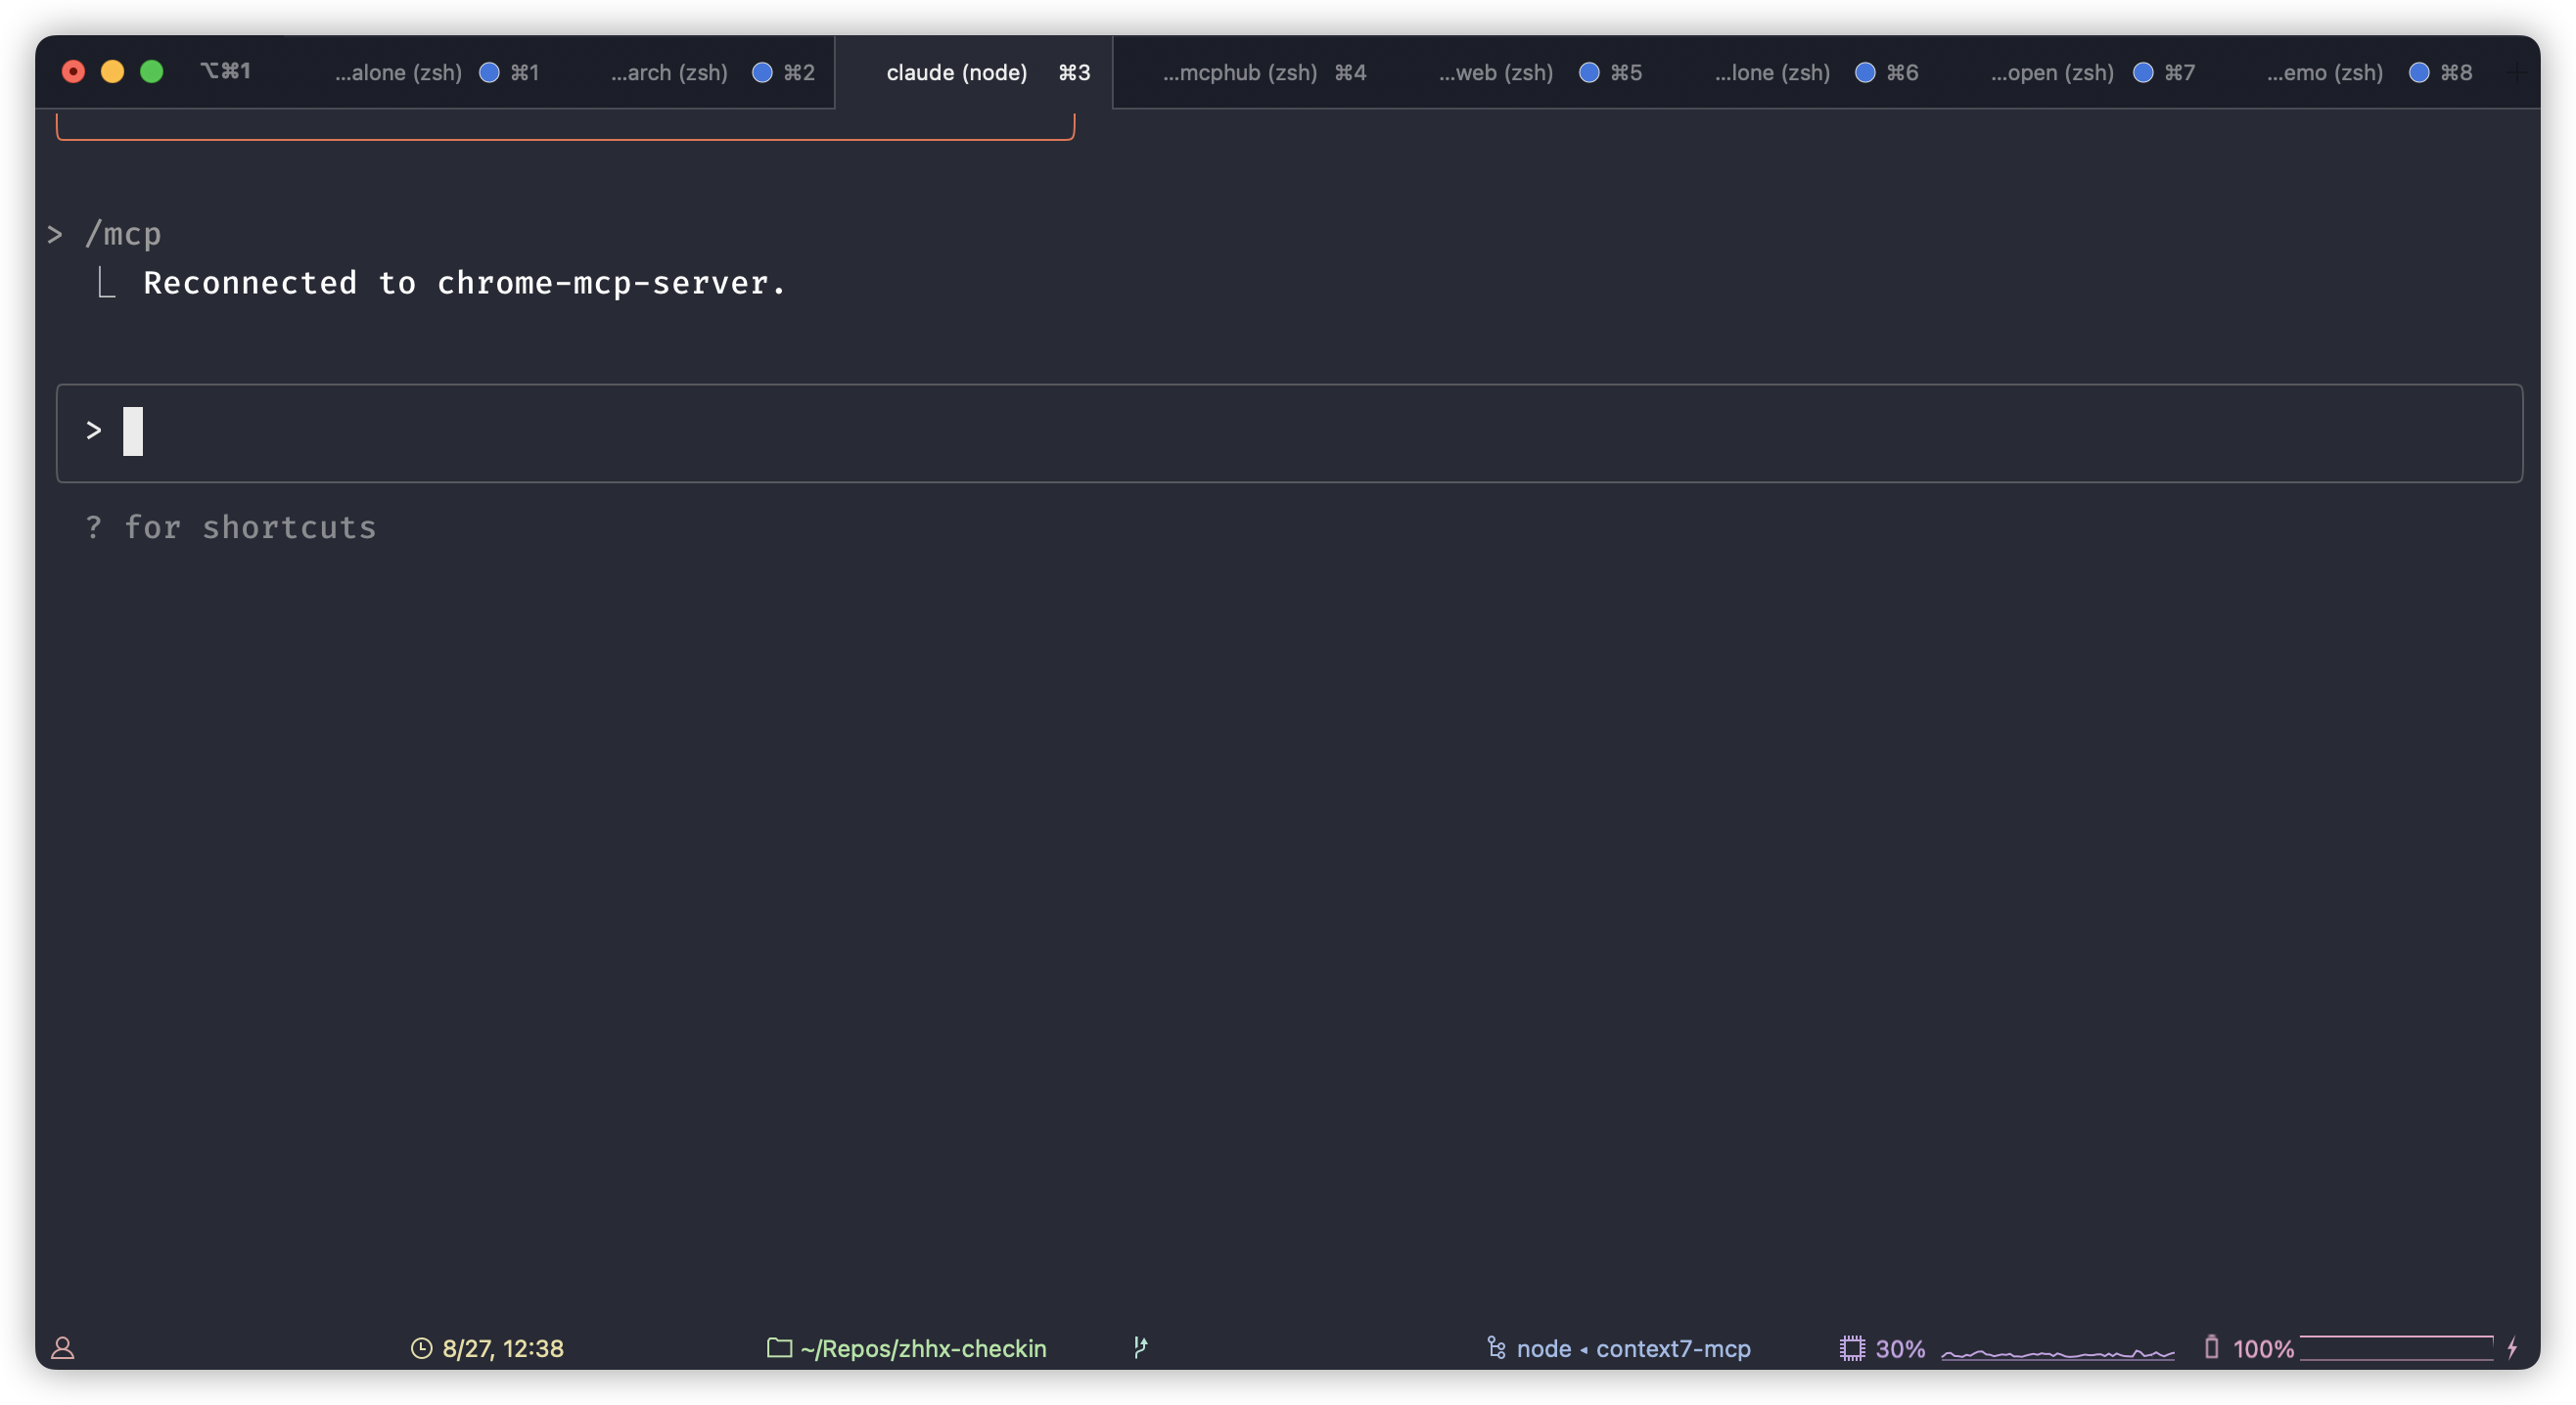2576x1405 pixels.
Task: Toggle activity indicator on the ...alone (zsh) tab
Action: click(x=489, y=72)
